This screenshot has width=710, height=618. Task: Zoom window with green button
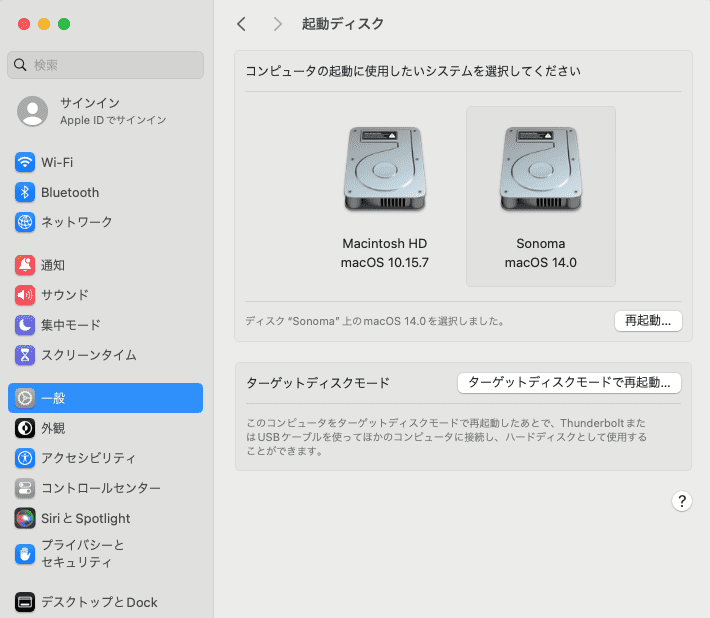64,24
